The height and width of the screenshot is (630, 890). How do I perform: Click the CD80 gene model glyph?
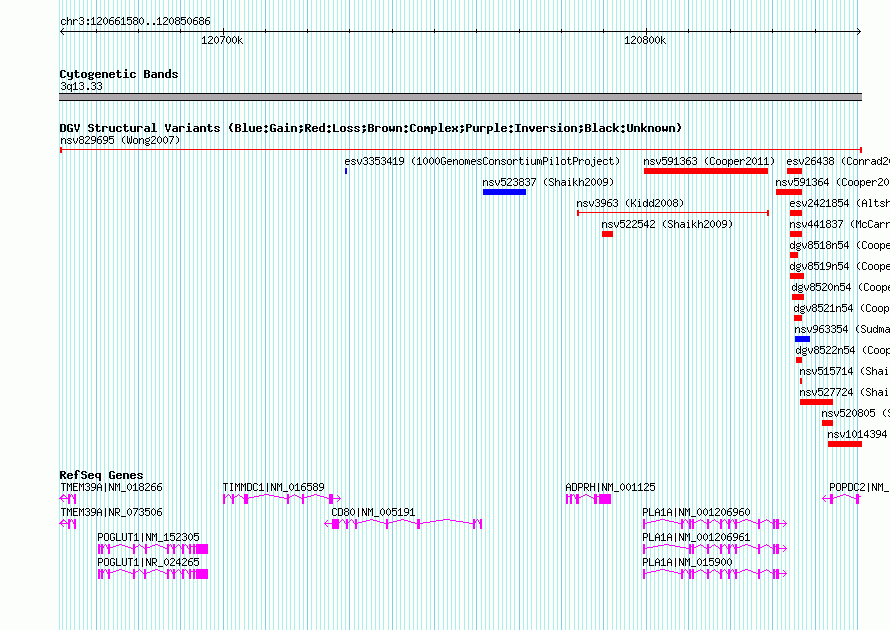coord(403,524)
